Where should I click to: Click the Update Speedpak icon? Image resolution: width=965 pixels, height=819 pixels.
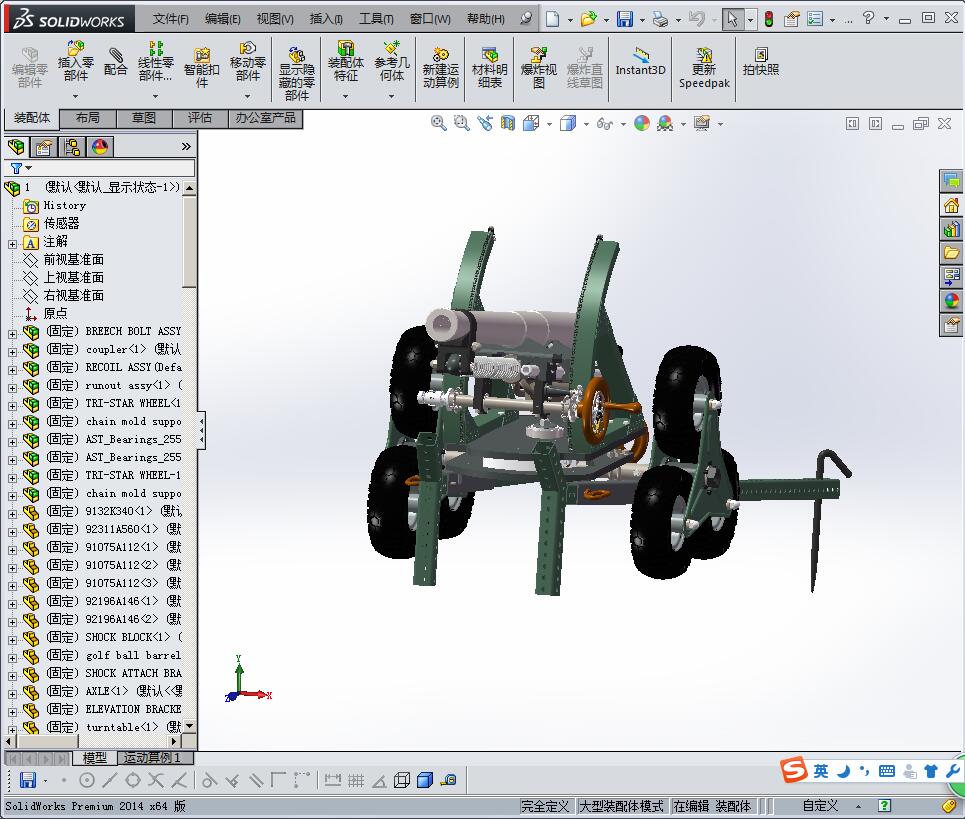point(704,68)
